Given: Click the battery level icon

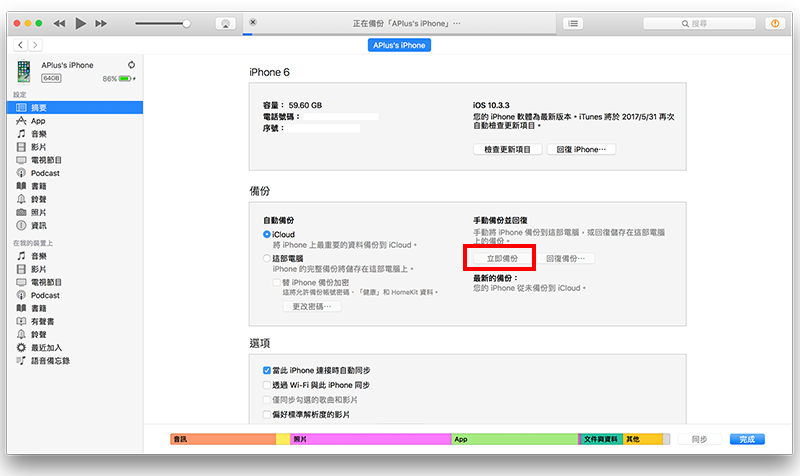Looking at the screenshot, I should pos(126,79).
